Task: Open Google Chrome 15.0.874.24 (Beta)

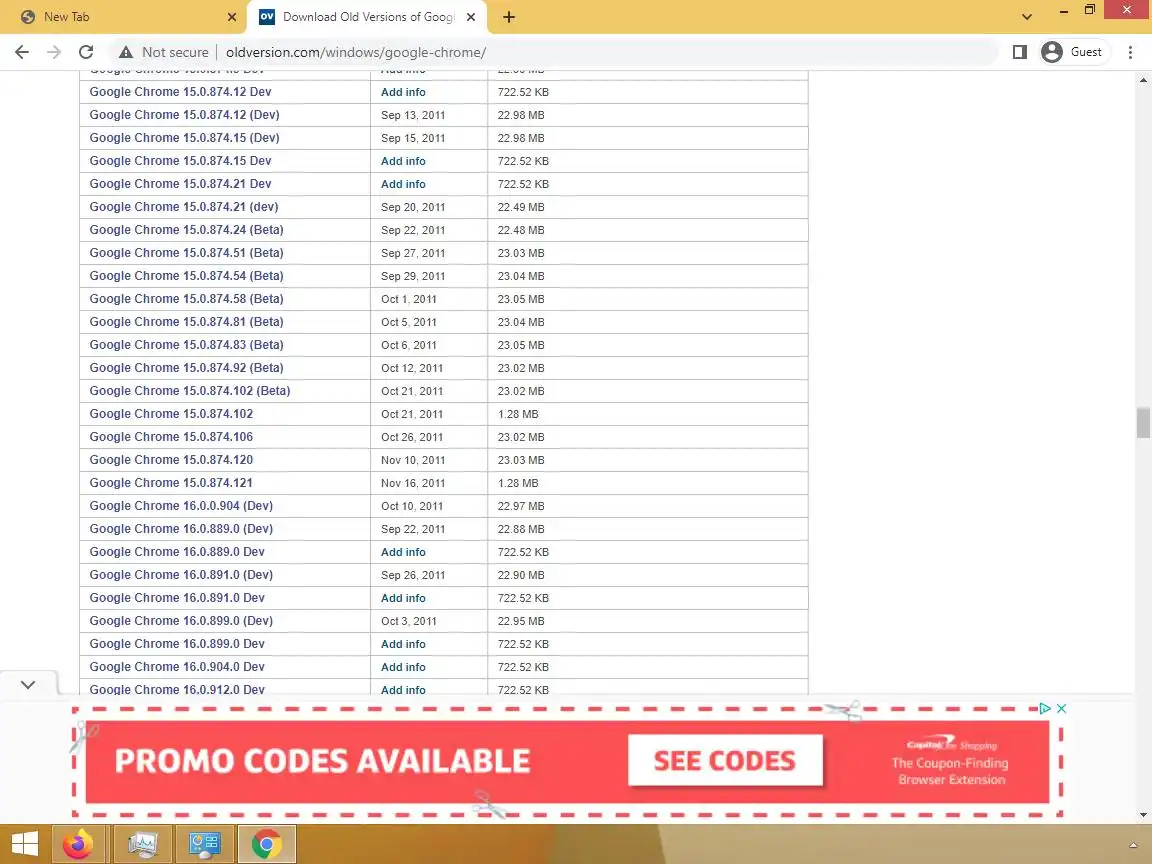Action: click(187, 229)
